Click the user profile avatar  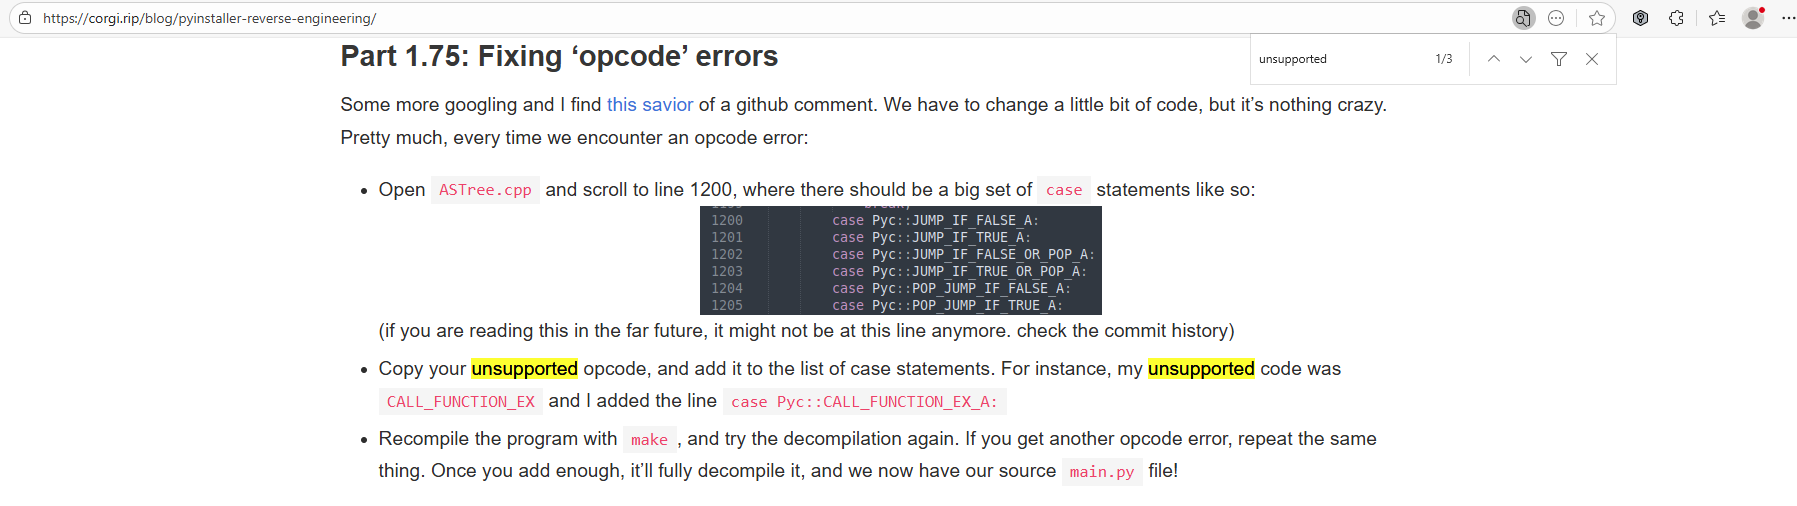1752,18
